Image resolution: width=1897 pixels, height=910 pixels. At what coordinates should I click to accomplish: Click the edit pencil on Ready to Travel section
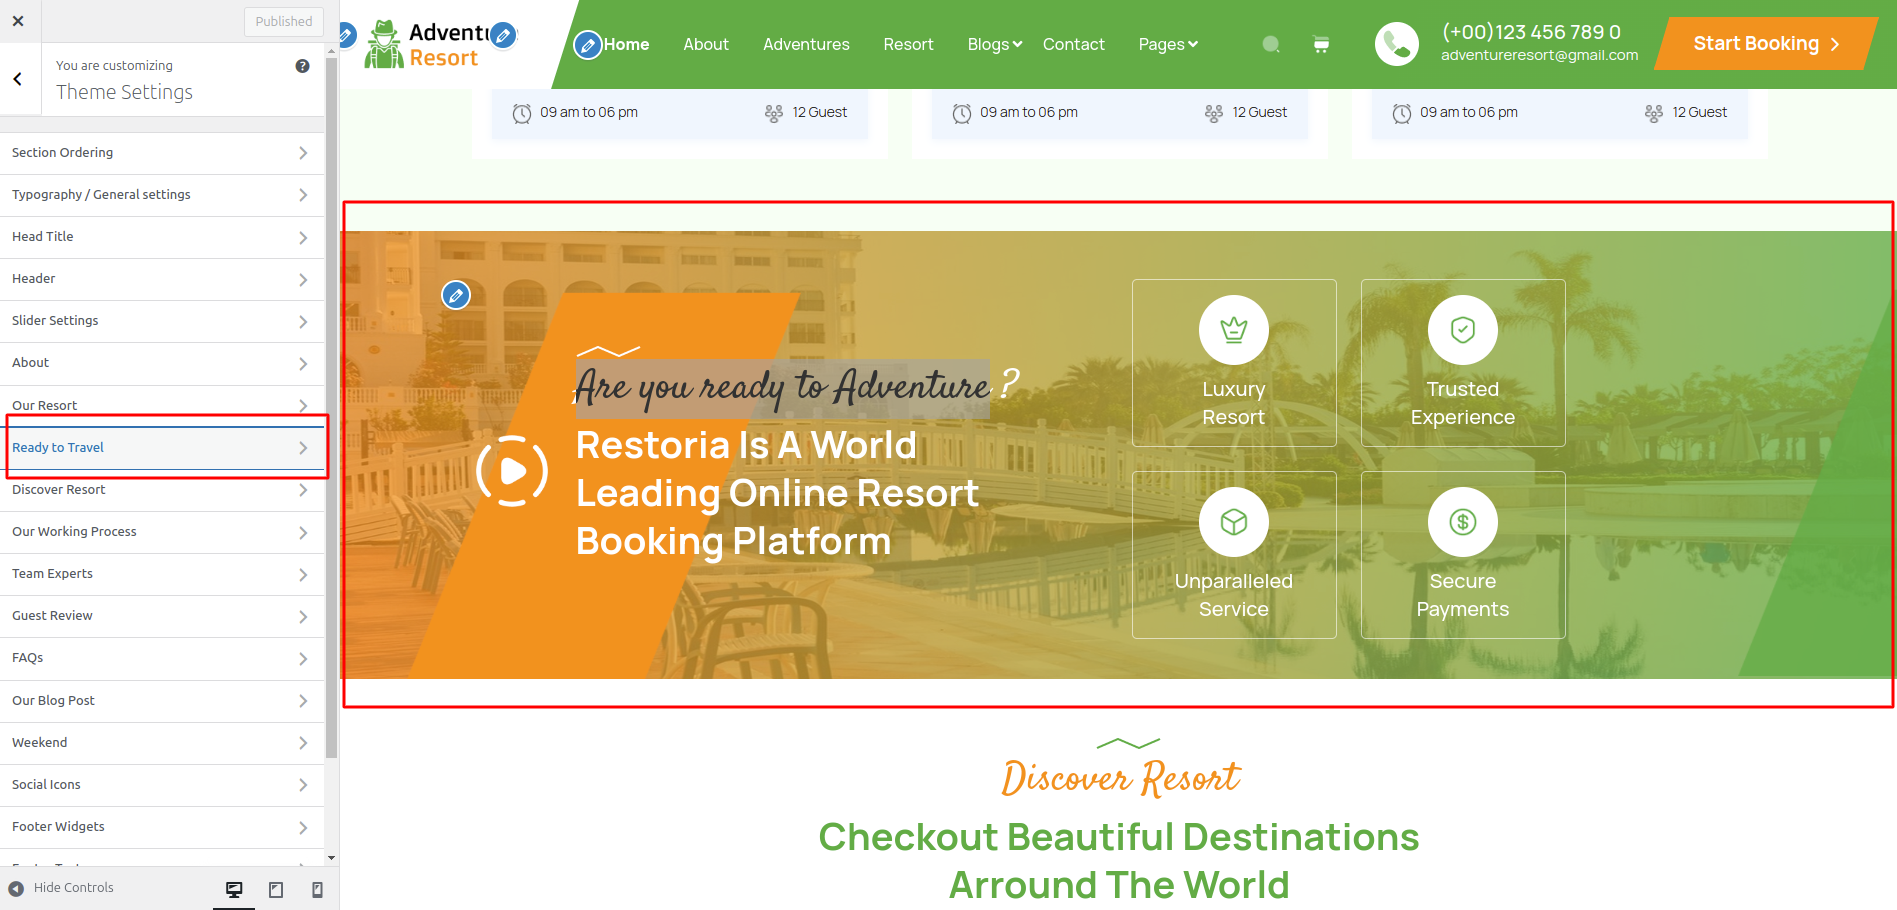(456, 295)
